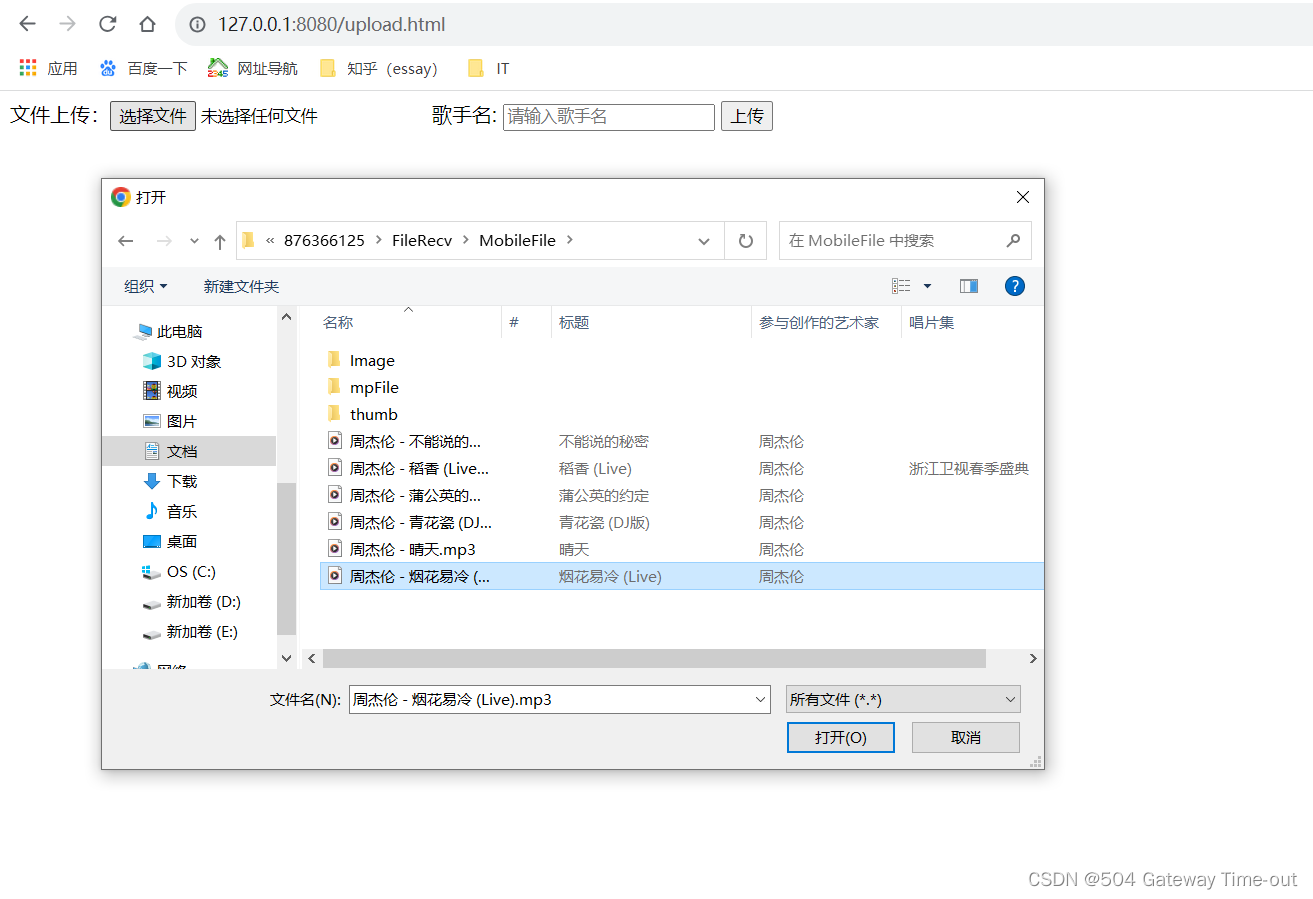The height and width of the screenshot is (899, 1313).
Task: Toggle the preview pane icon
Action: (x=969, y=286)
